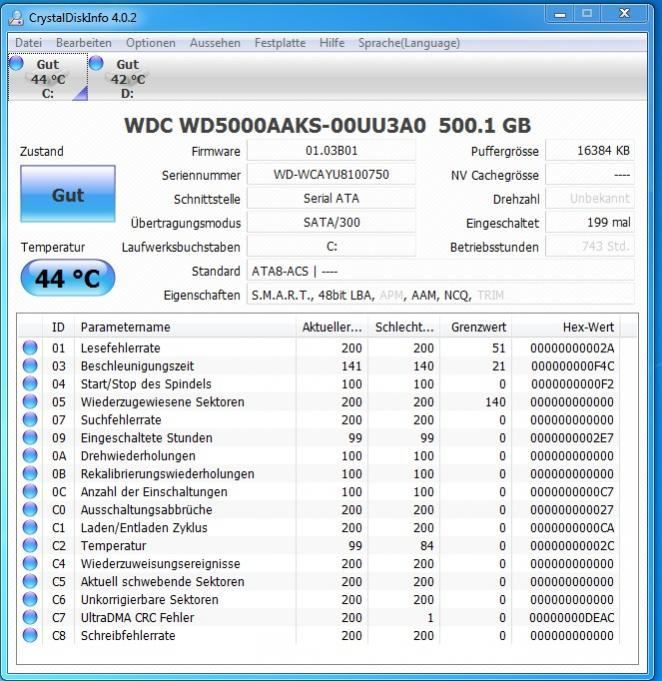Click status orb of Wiederzugewiesene Sektoren row
This screenshot has width=662, height=681.
[30, 401]
